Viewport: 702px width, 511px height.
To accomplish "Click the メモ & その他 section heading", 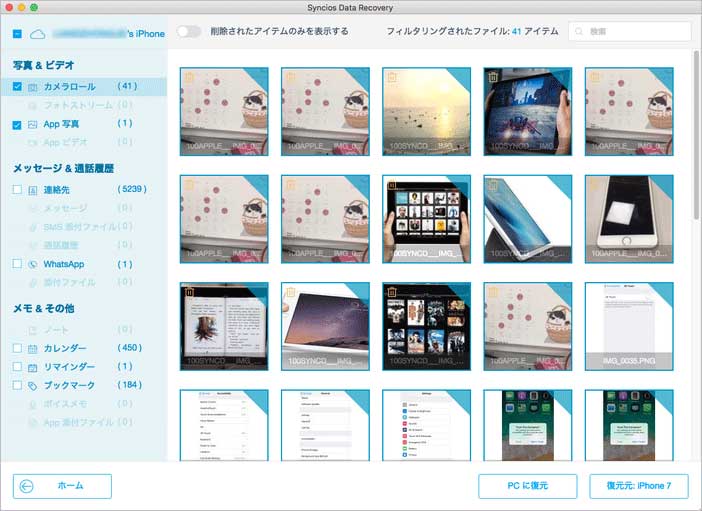I will click(43, 309).
